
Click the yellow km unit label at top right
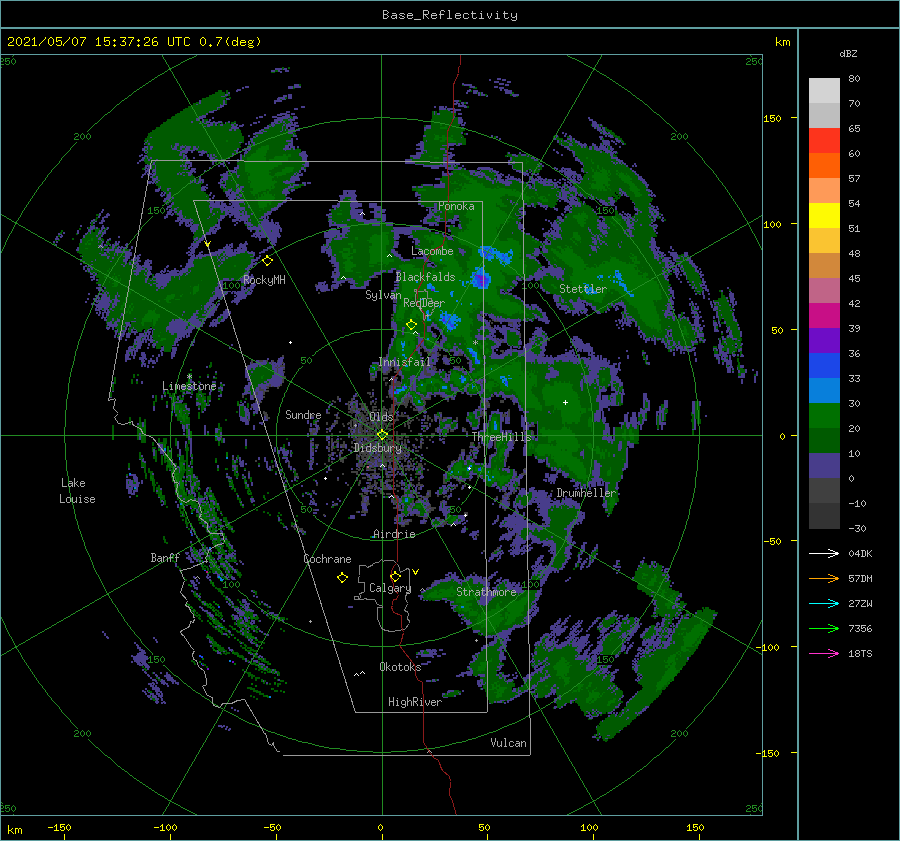click(782, 42)
